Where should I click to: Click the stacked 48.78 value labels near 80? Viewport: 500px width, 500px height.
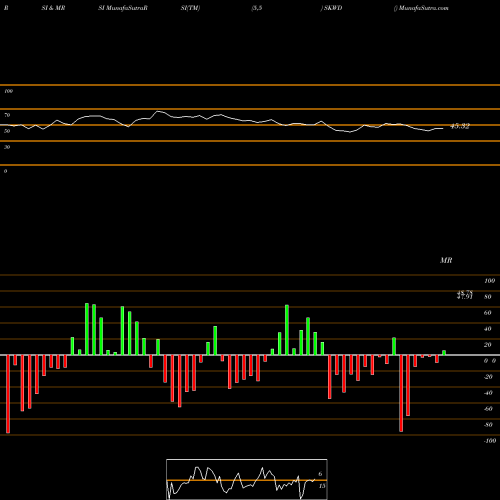point(465,295)
